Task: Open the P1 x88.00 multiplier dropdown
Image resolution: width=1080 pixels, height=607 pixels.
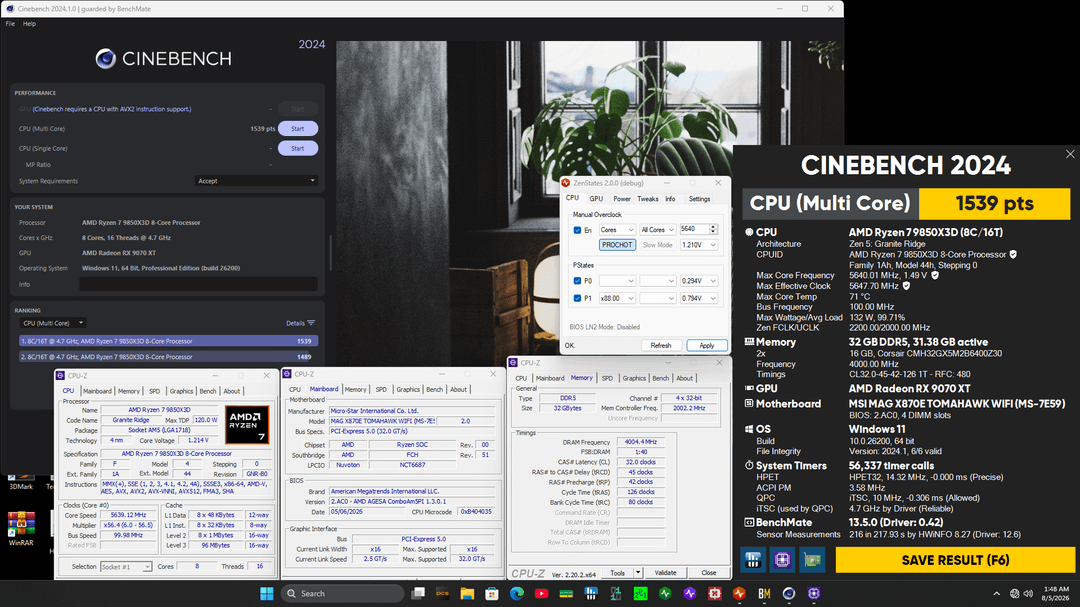Action: coord(616,298)
